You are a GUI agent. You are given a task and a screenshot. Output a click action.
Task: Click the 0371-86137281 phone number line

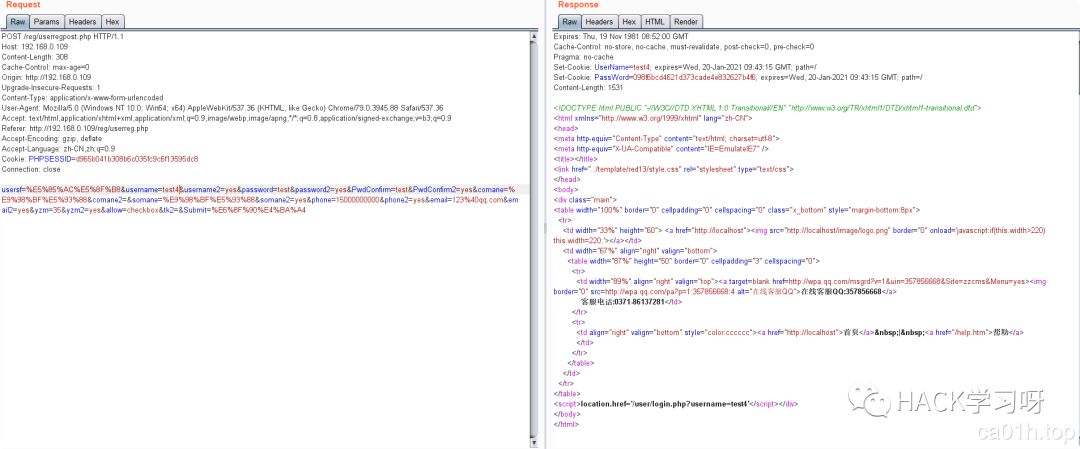[x=632, y=302]
